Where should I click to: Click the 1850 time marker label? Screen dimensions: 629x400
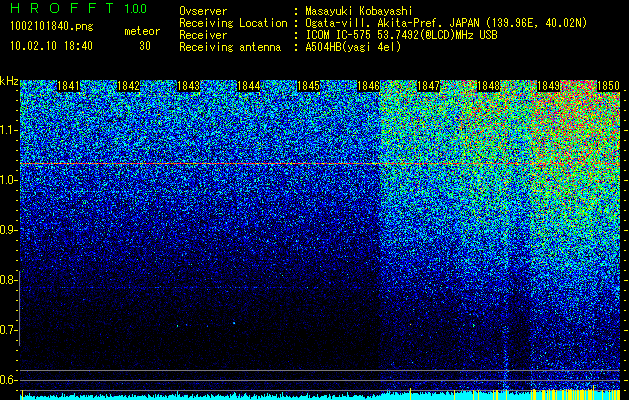click(x=609, y=86)
